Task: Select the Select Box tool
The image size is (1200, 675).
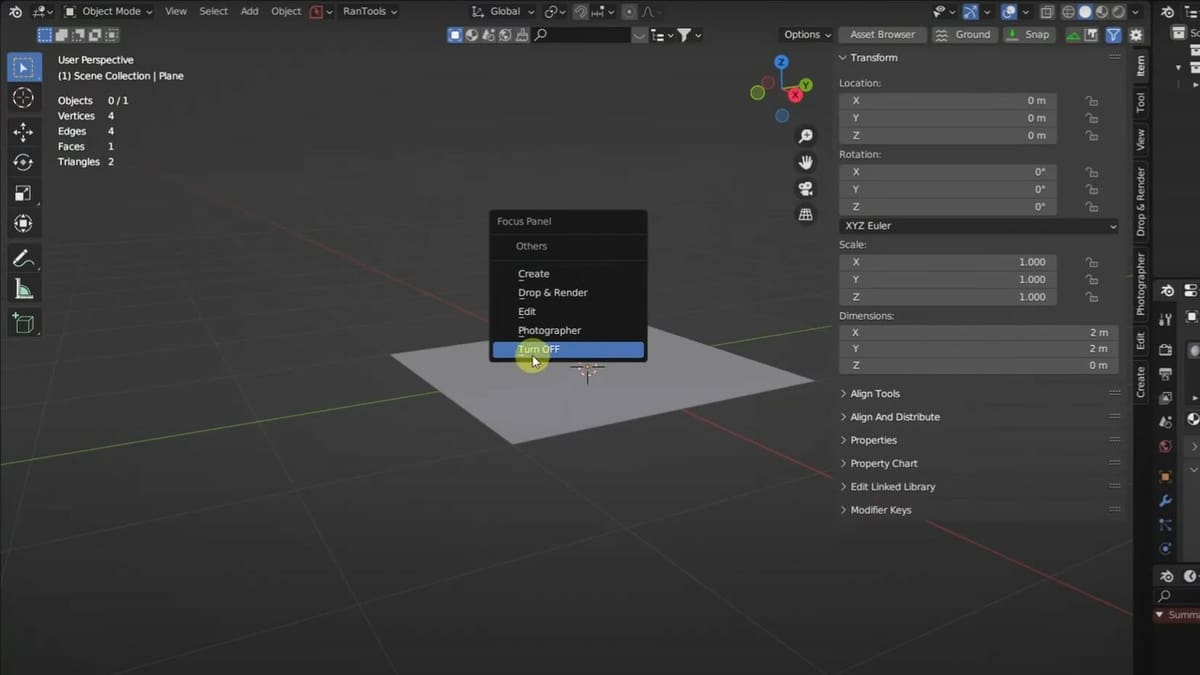Action: click(23, 67)
